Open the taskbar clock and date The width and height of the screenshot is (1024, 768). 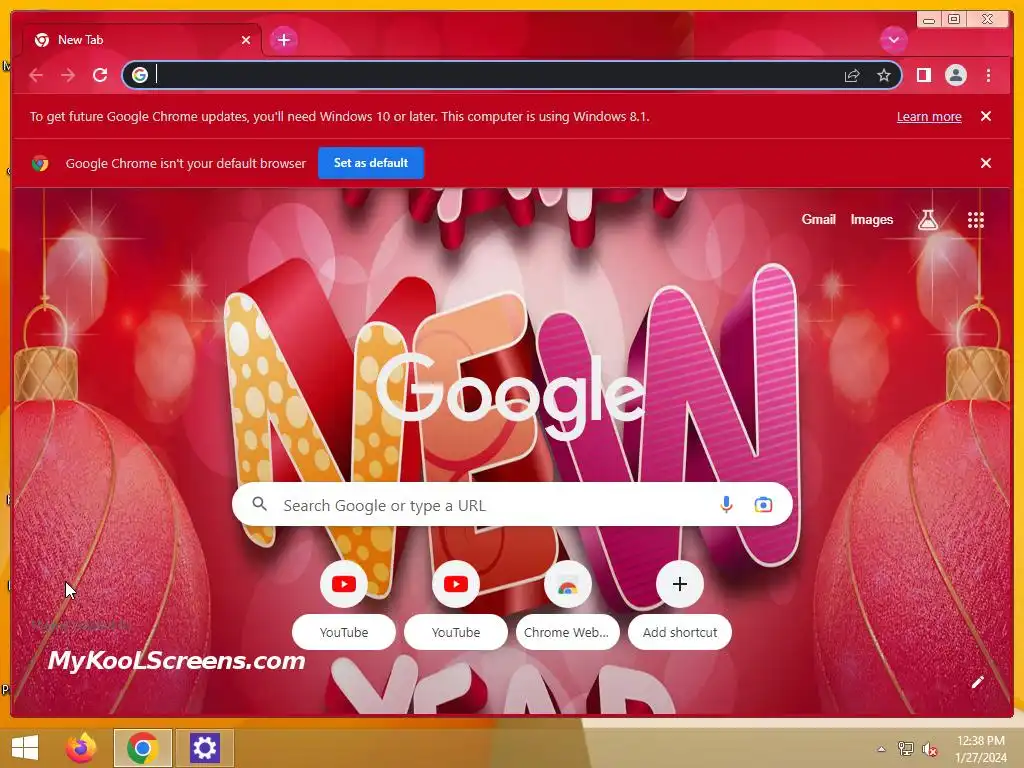[980, 748]
